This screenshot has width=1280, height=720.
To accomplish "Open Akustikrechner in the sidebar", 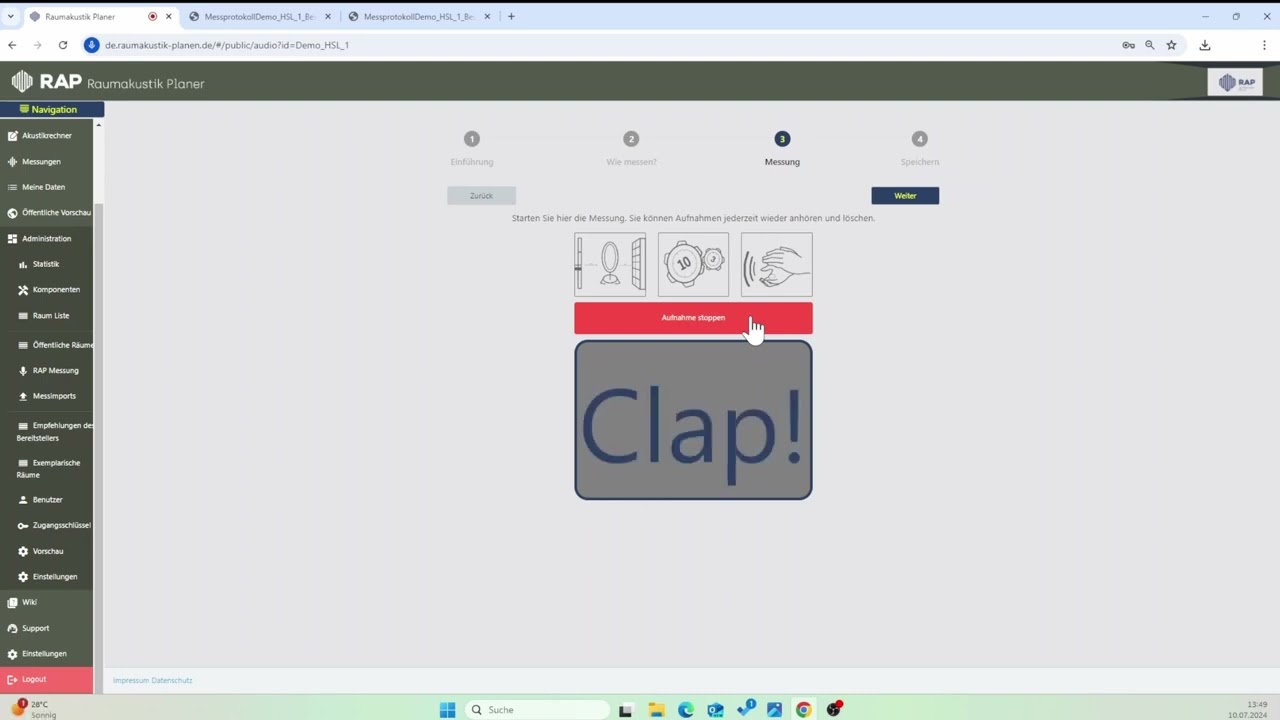I will click(x=47, y=135).
